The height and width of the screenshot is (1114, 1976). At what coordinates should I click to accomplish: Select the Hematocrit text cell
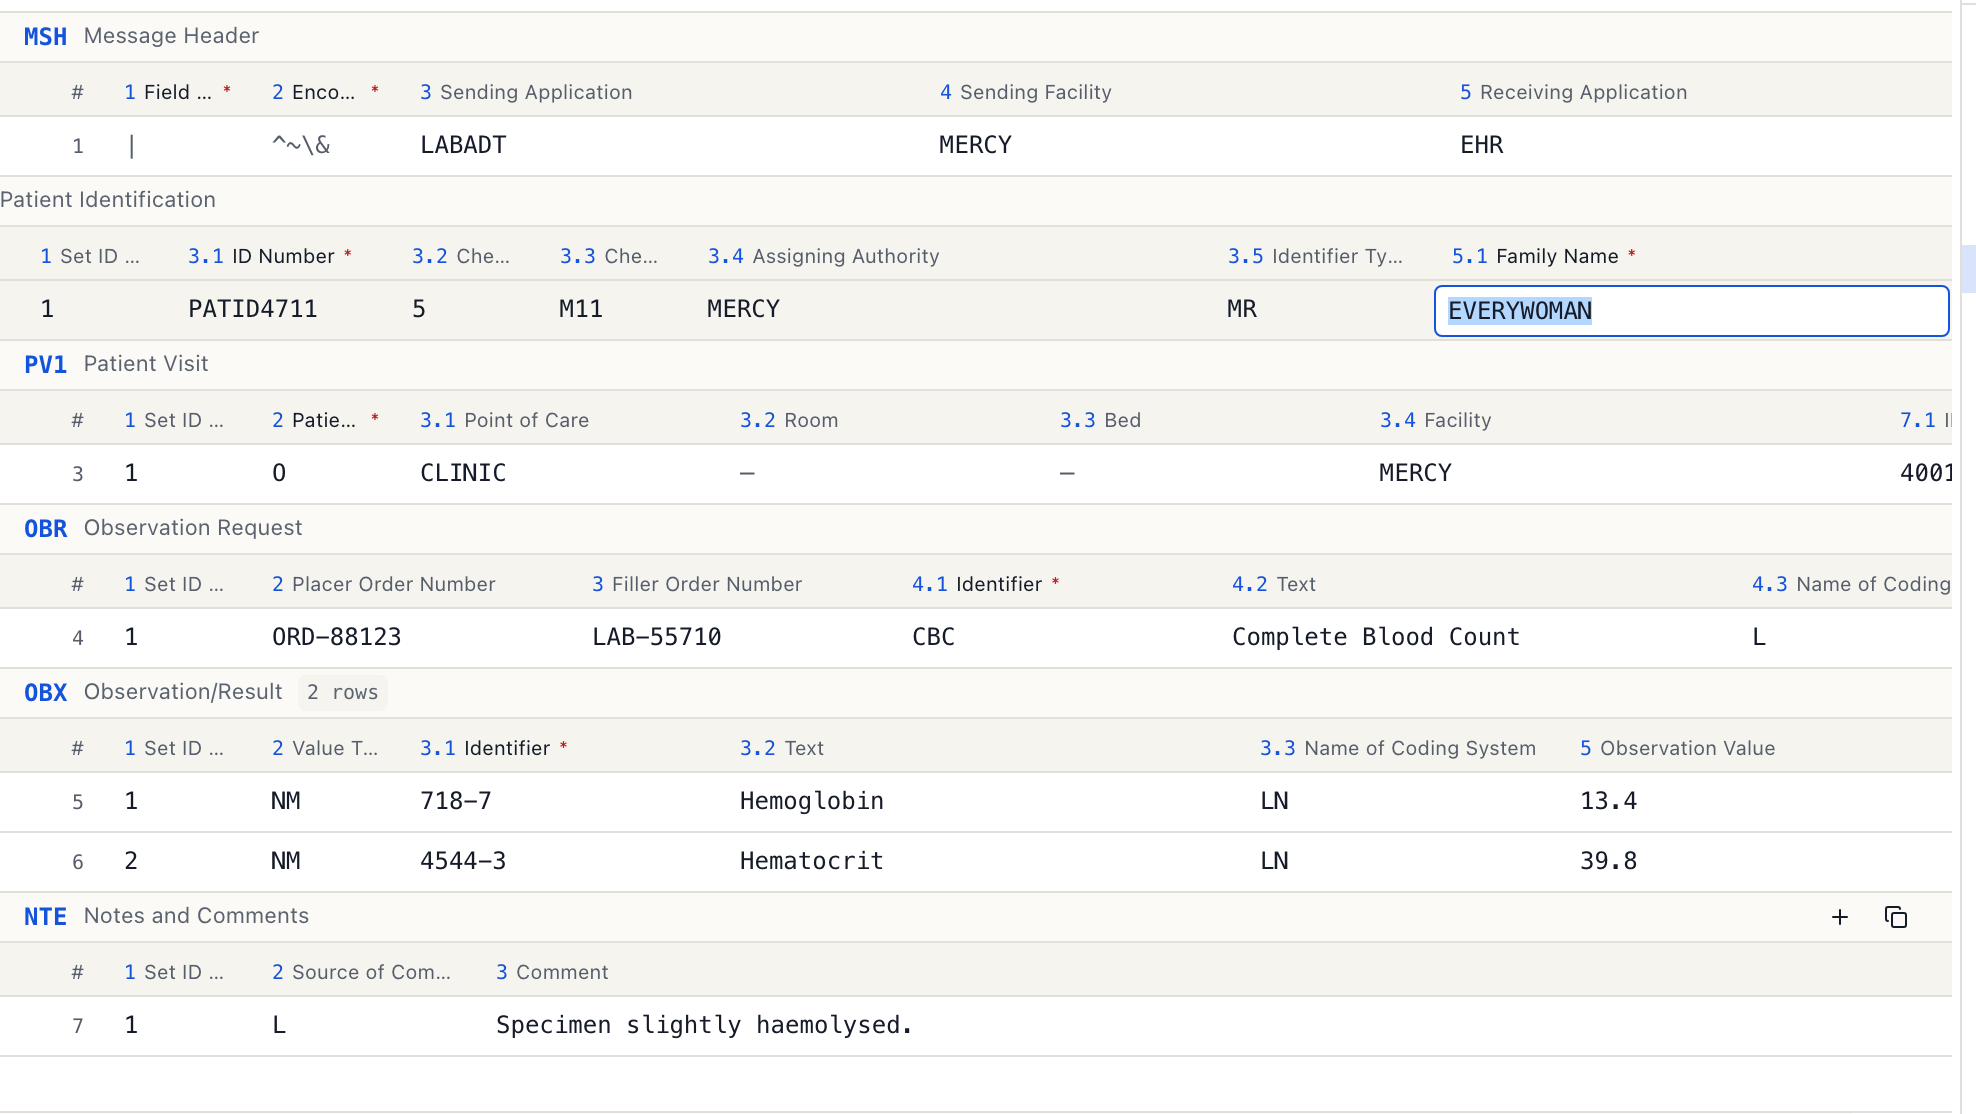pyautogui.click(x=811, y=861)
